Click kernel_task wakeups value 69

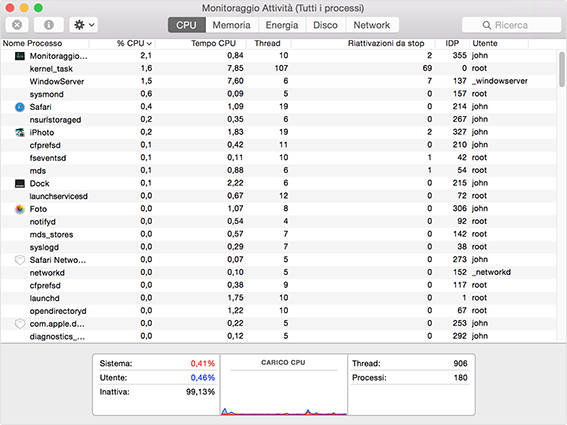[x=427, y=68]
